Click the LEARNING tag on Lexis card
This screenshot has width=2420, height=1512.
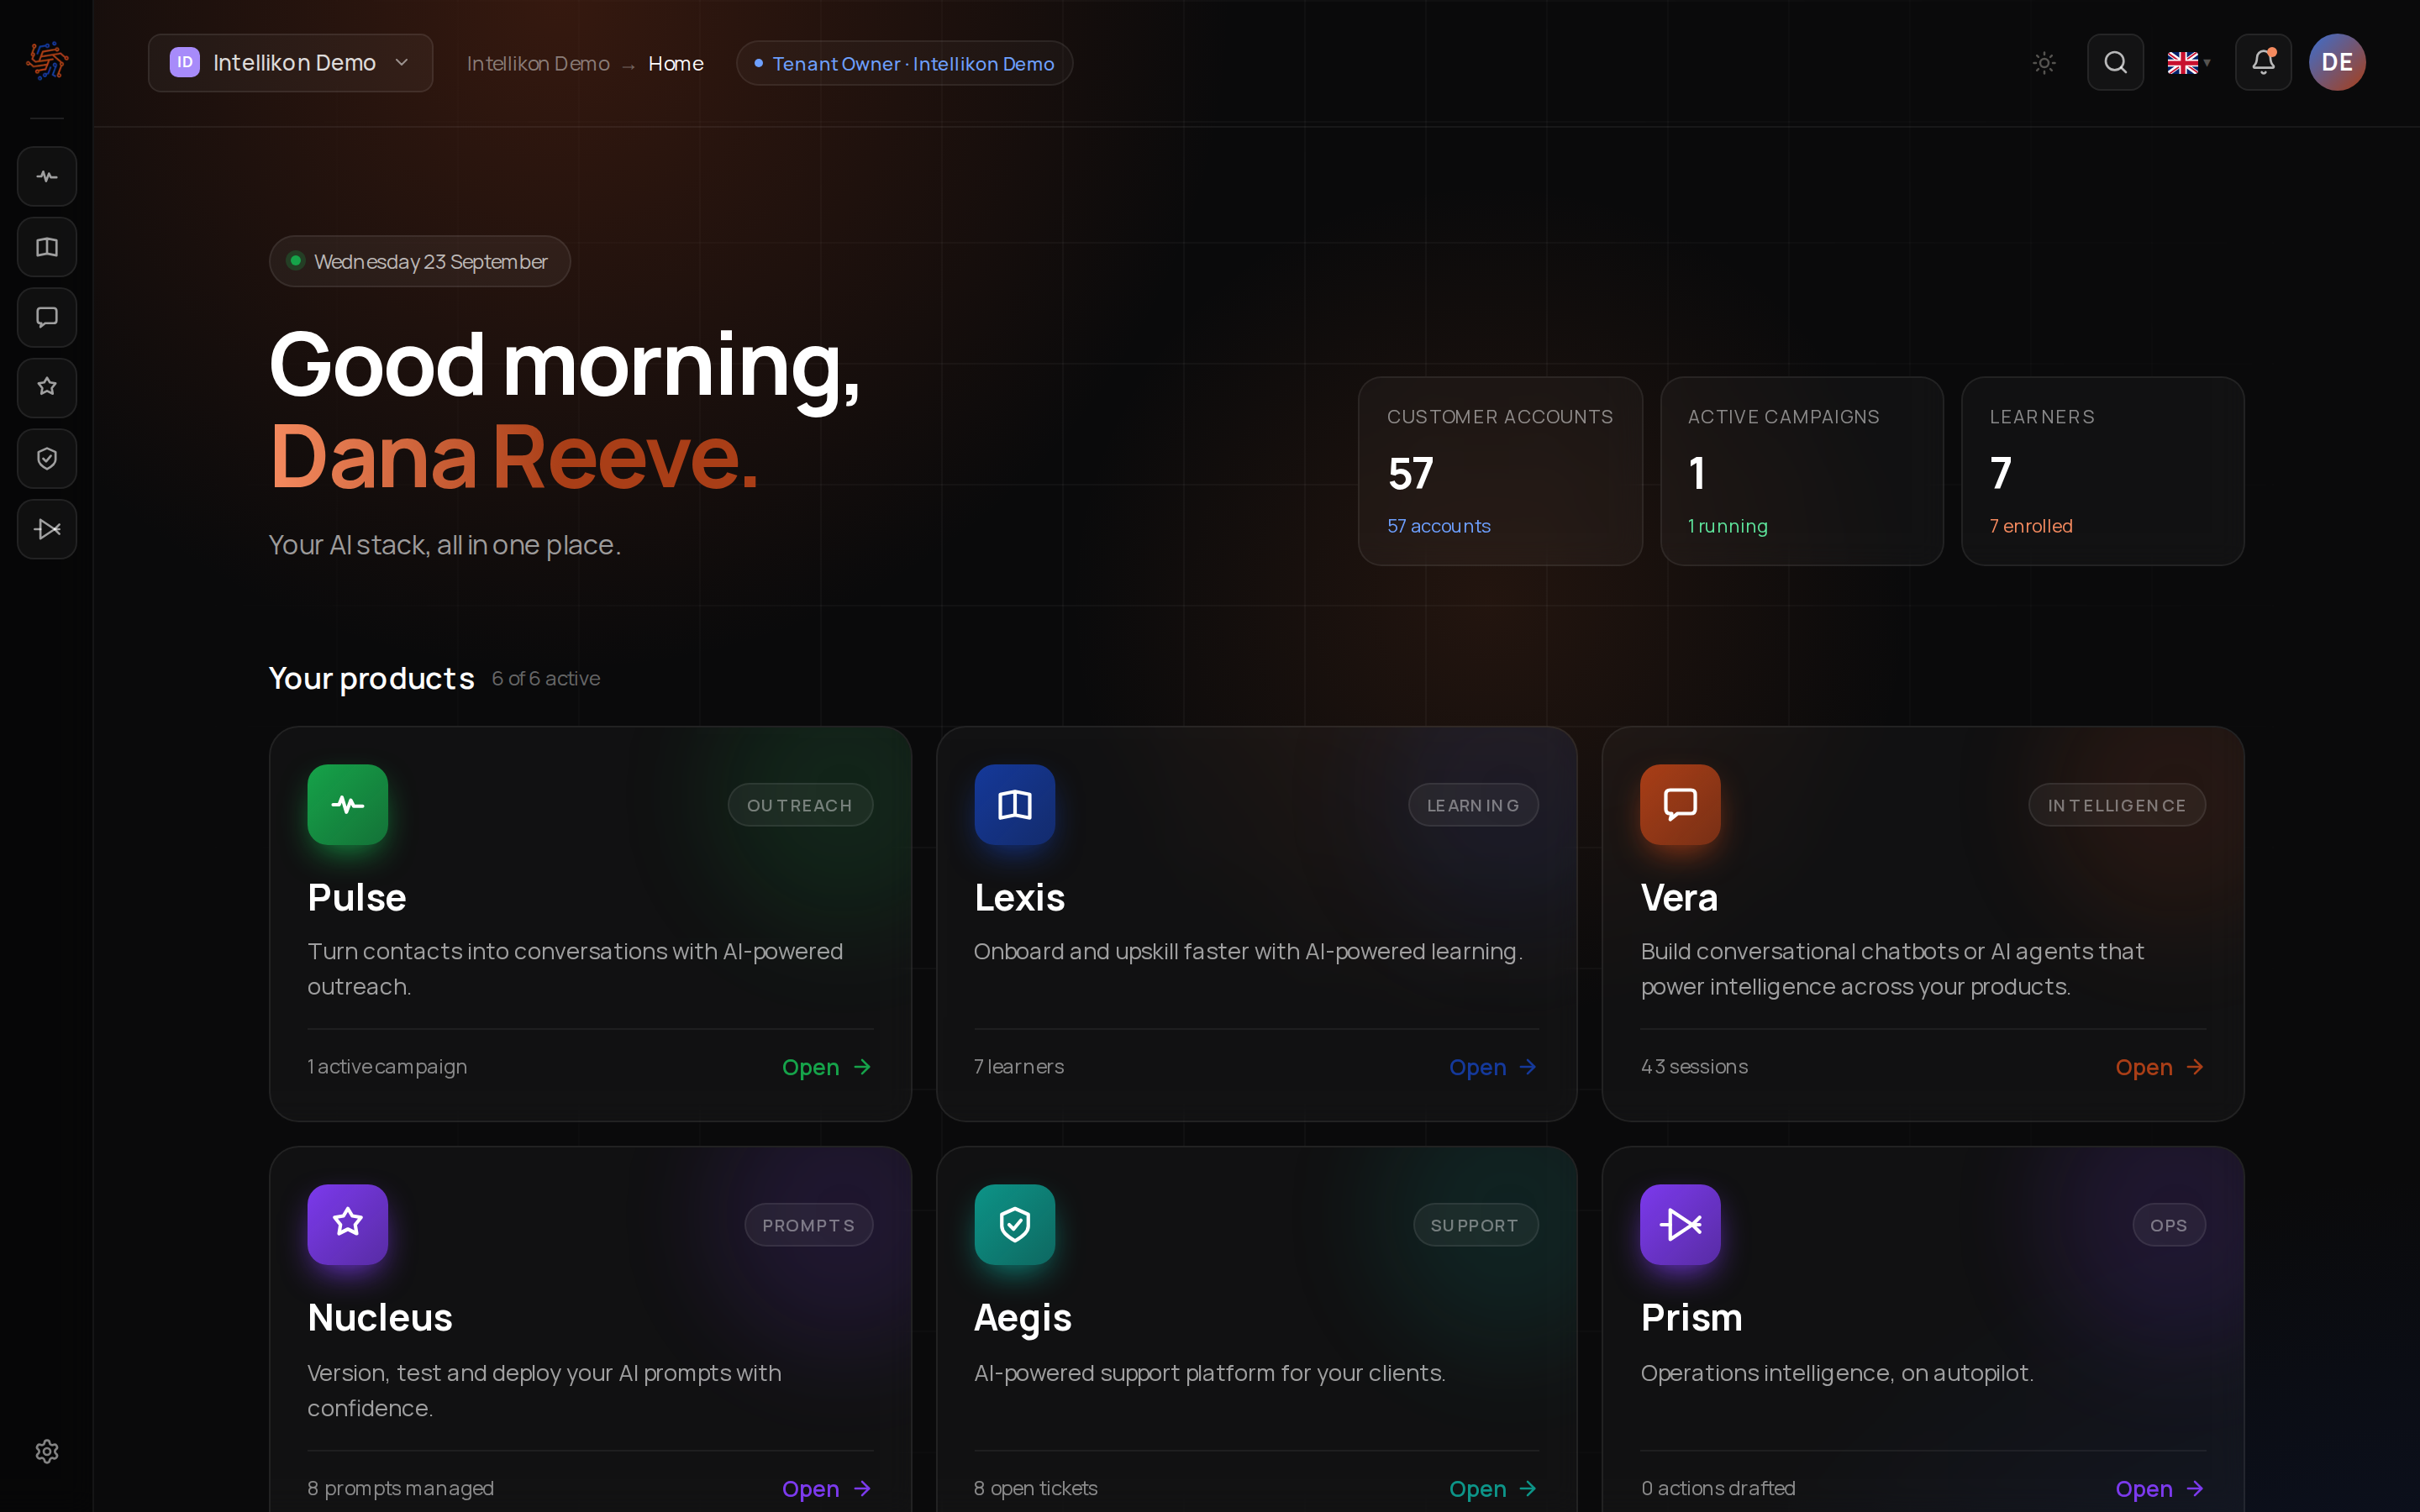[x=1473, y=805]
